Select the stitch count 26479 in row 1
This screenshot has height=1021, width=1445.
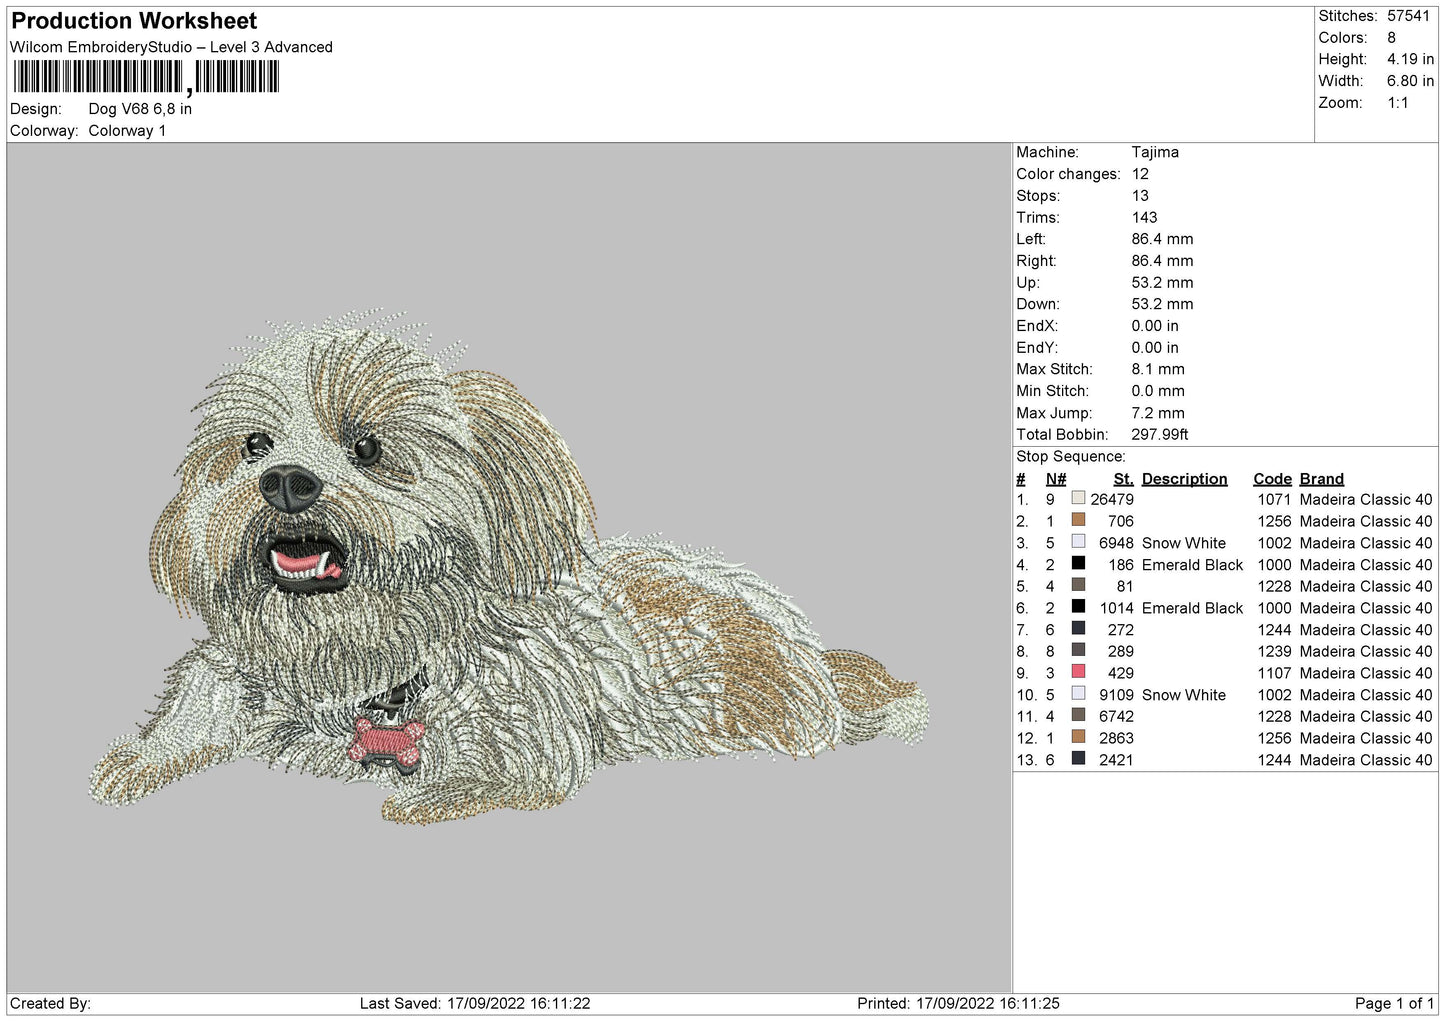(1112, 499)
